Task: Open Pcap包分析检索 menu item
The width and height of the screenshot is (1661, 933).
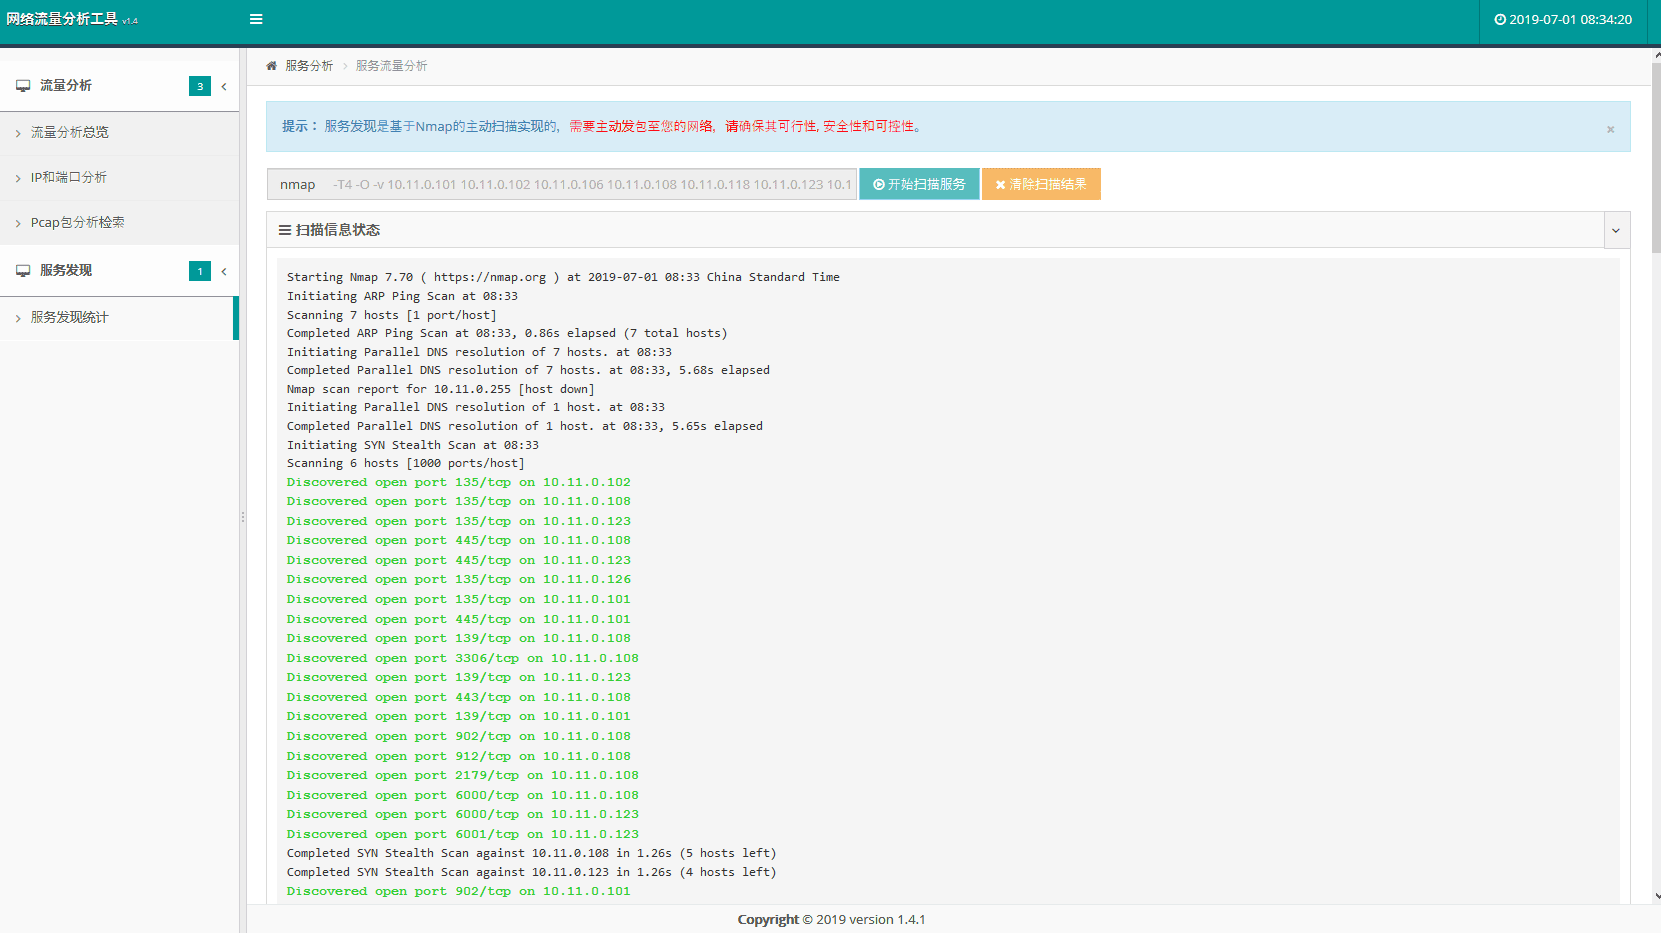Action: pos(78,223)
